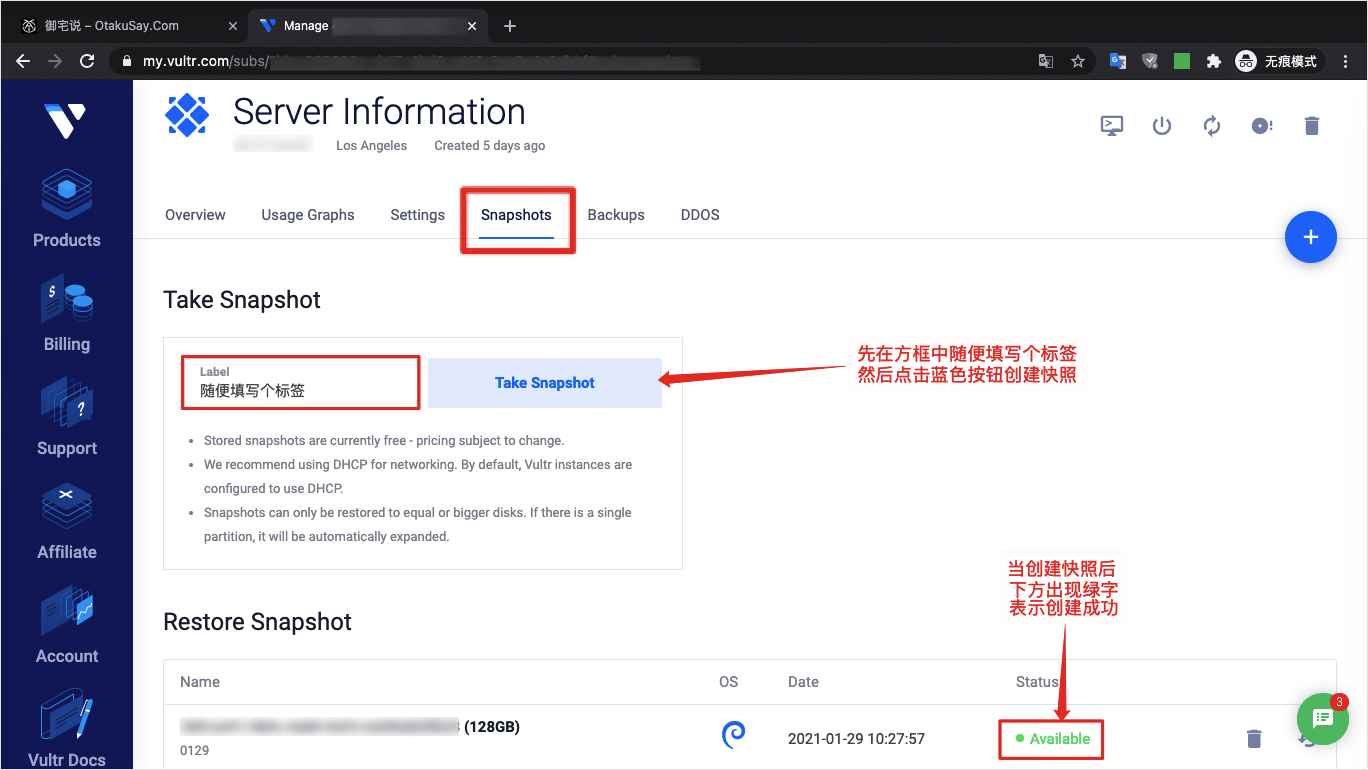Open the Products sidebar section
This screenshot has height=770, width=1368.
click(x=66, y=208)
